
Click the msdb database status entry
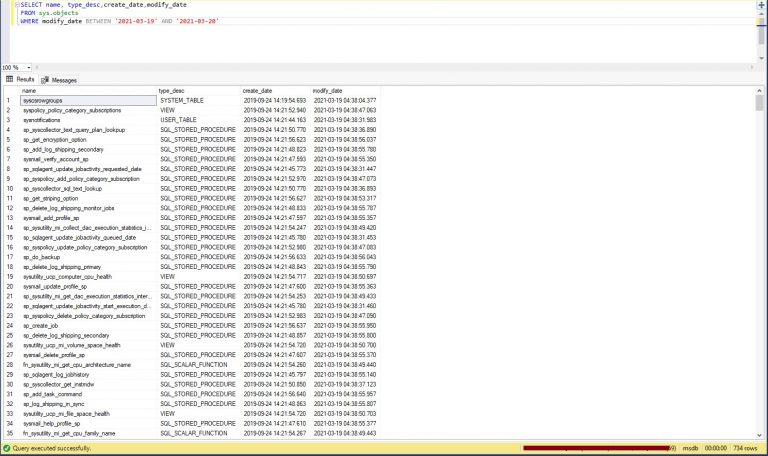point(690,448)
